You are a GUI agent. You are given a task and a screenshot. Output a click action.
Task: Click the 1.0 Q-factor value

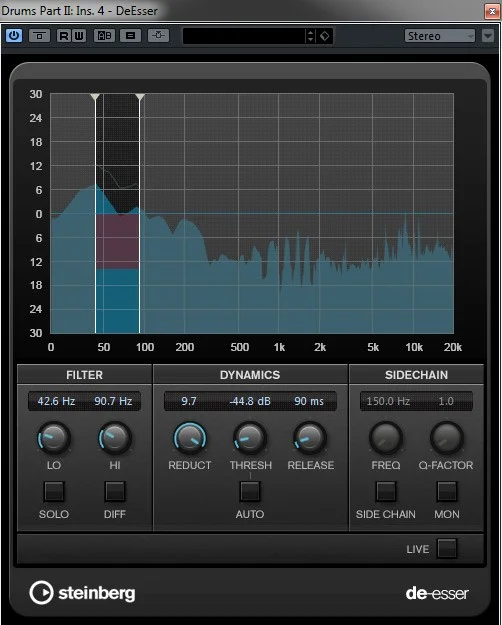[446, 401]
